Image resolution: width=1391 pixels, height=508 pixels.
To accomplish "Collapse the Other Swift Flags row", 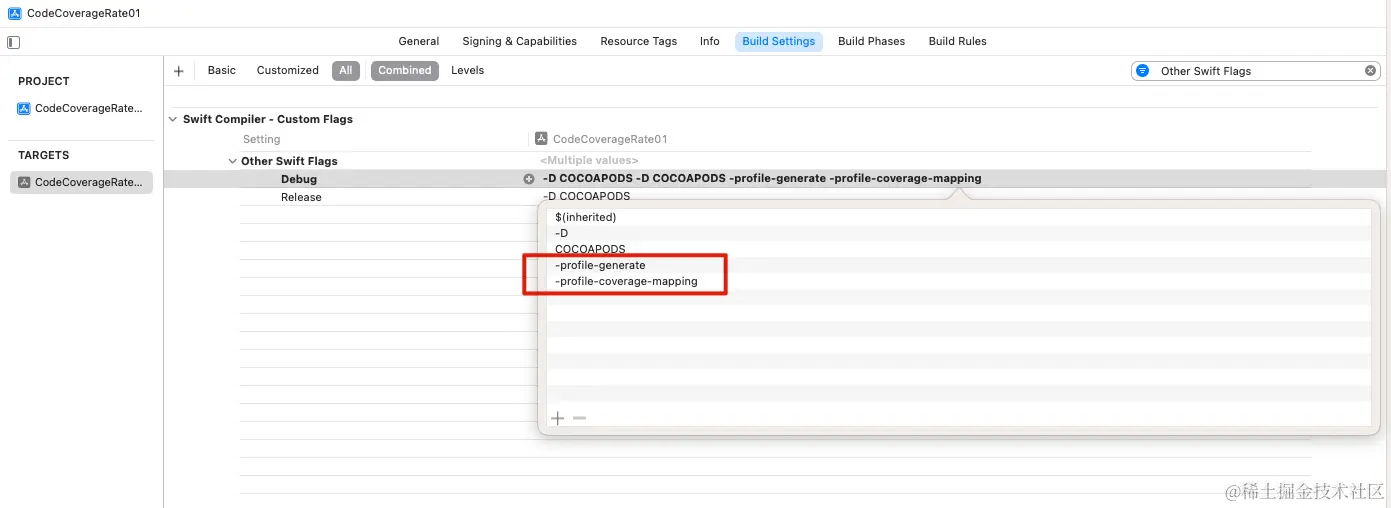I will pos(232,161).
